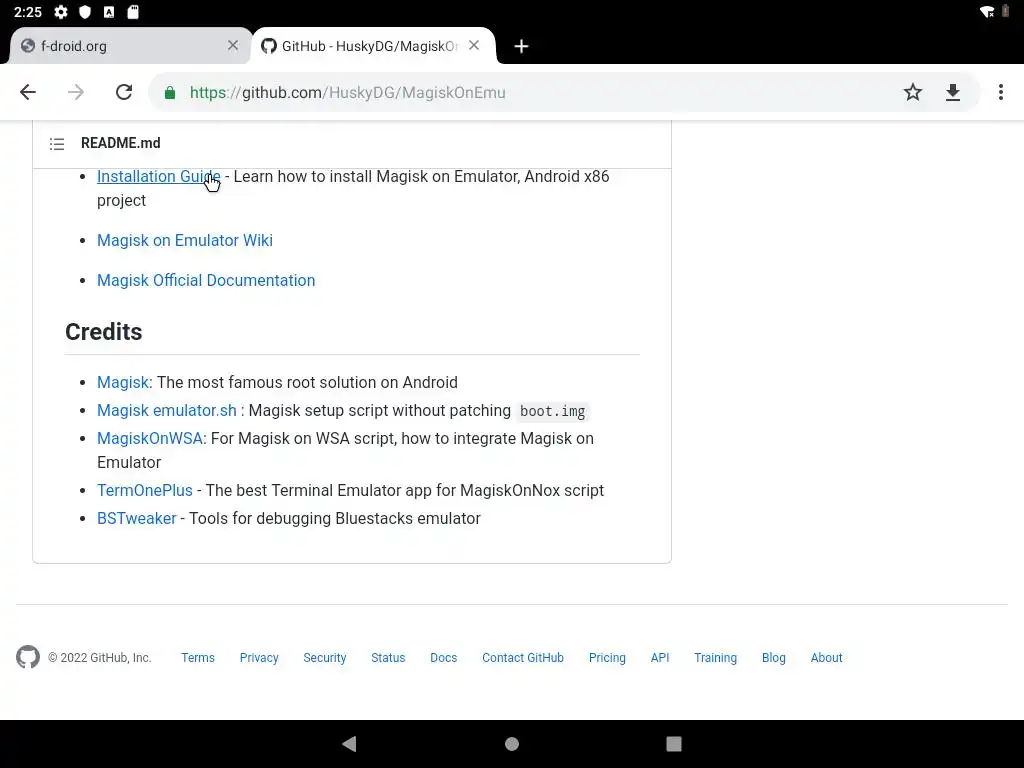The image size is (1024, 768).
Task: Tap the Wi-Fi indicator in status bar
Action: click(987, 12)
